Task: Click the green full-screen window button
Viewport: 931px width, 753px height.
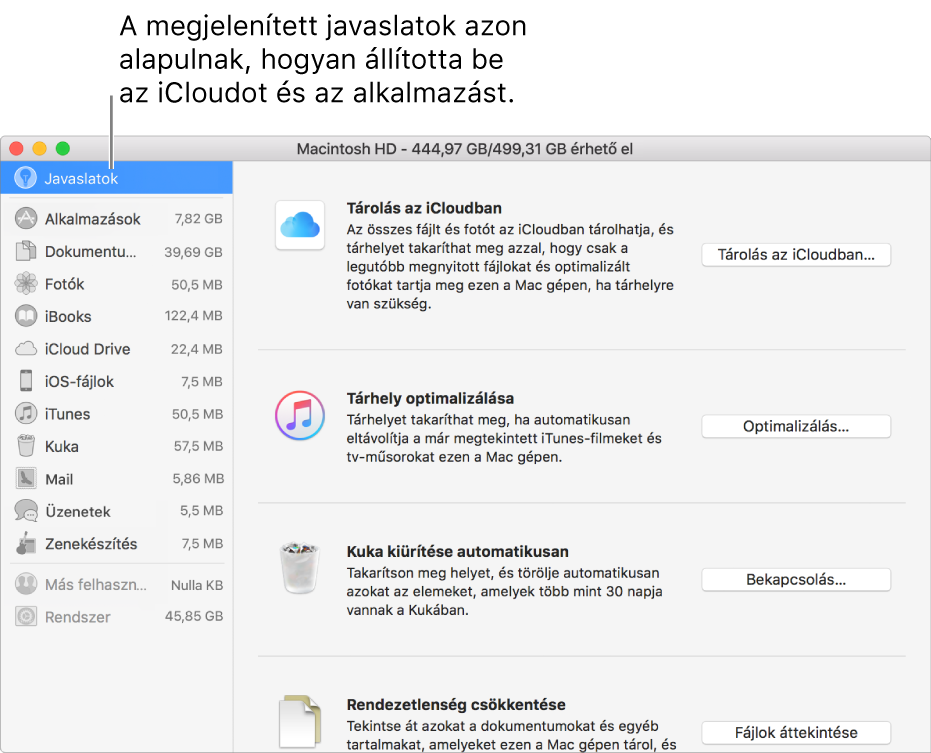Action: pos(63,148)
